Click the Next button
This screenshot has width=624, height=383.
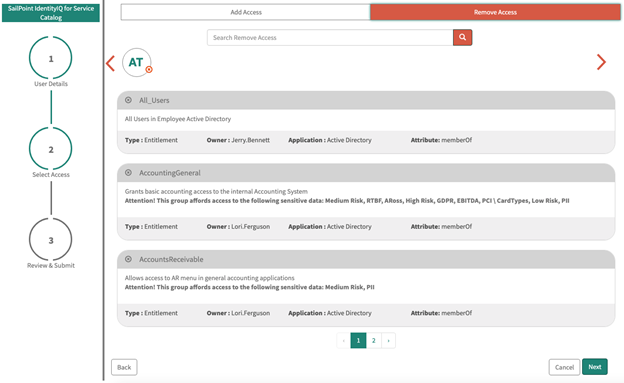[x=595, y=367]
